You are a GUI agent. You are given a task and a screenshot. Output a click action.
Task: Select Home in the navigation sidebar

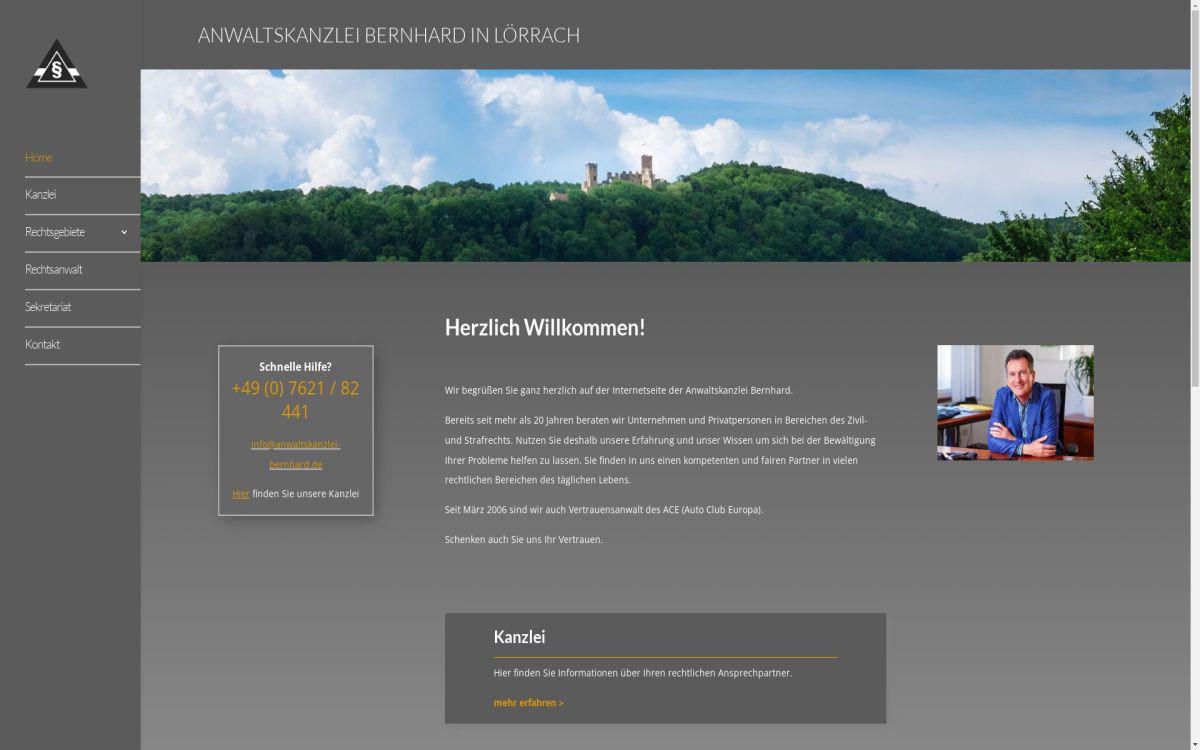(38, 157)
